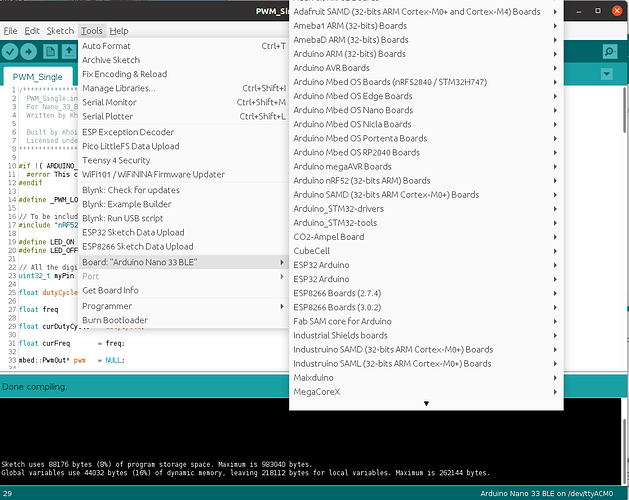Expand Arduino Mbed OS RP2040 Boards
629x500 pixels.
click(426, 152)
